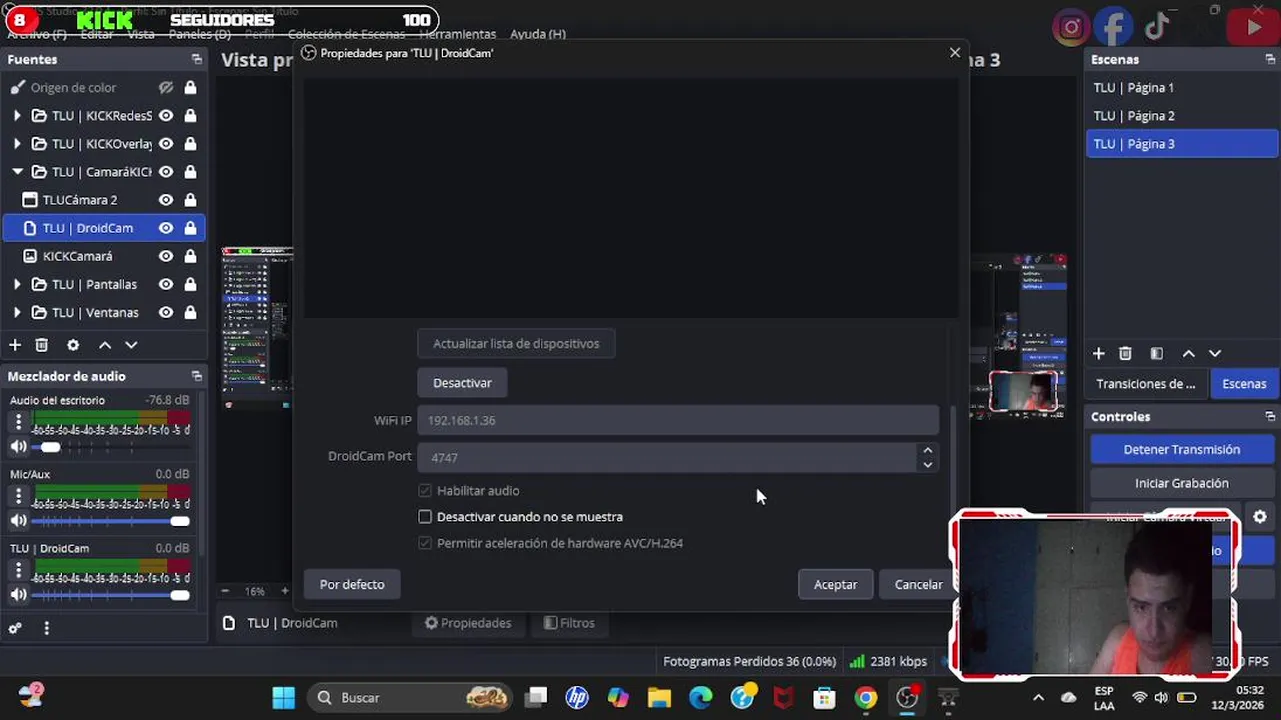Increase DroidCam Port value
This screenshot has width=1281, height=720.
pos(928,450)
